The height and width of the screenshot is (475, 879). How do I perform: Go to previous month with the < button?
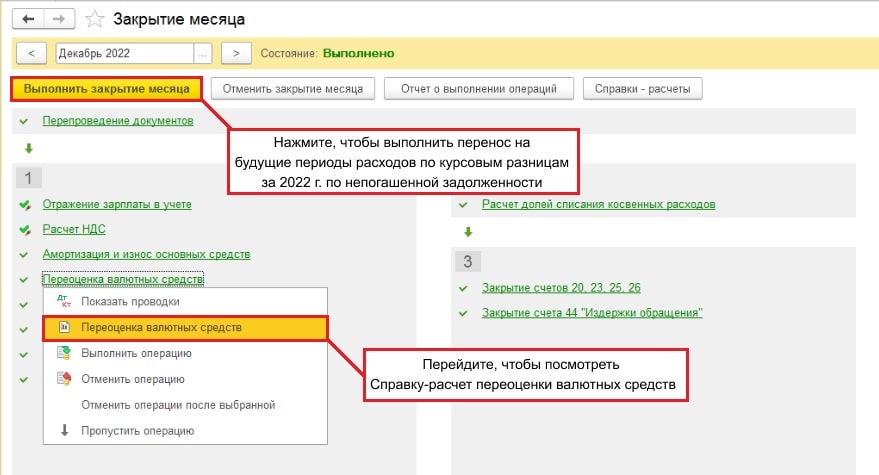(x=32, y=53)
